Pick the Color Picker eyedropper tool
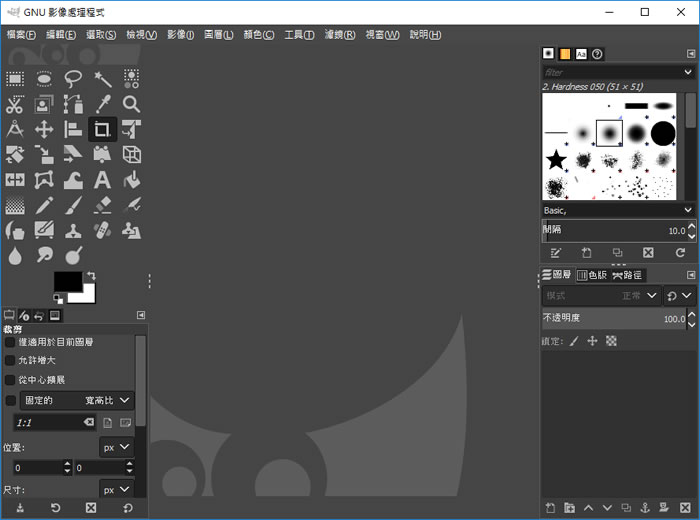Screen dimensions: 700x520 [102, 104]
